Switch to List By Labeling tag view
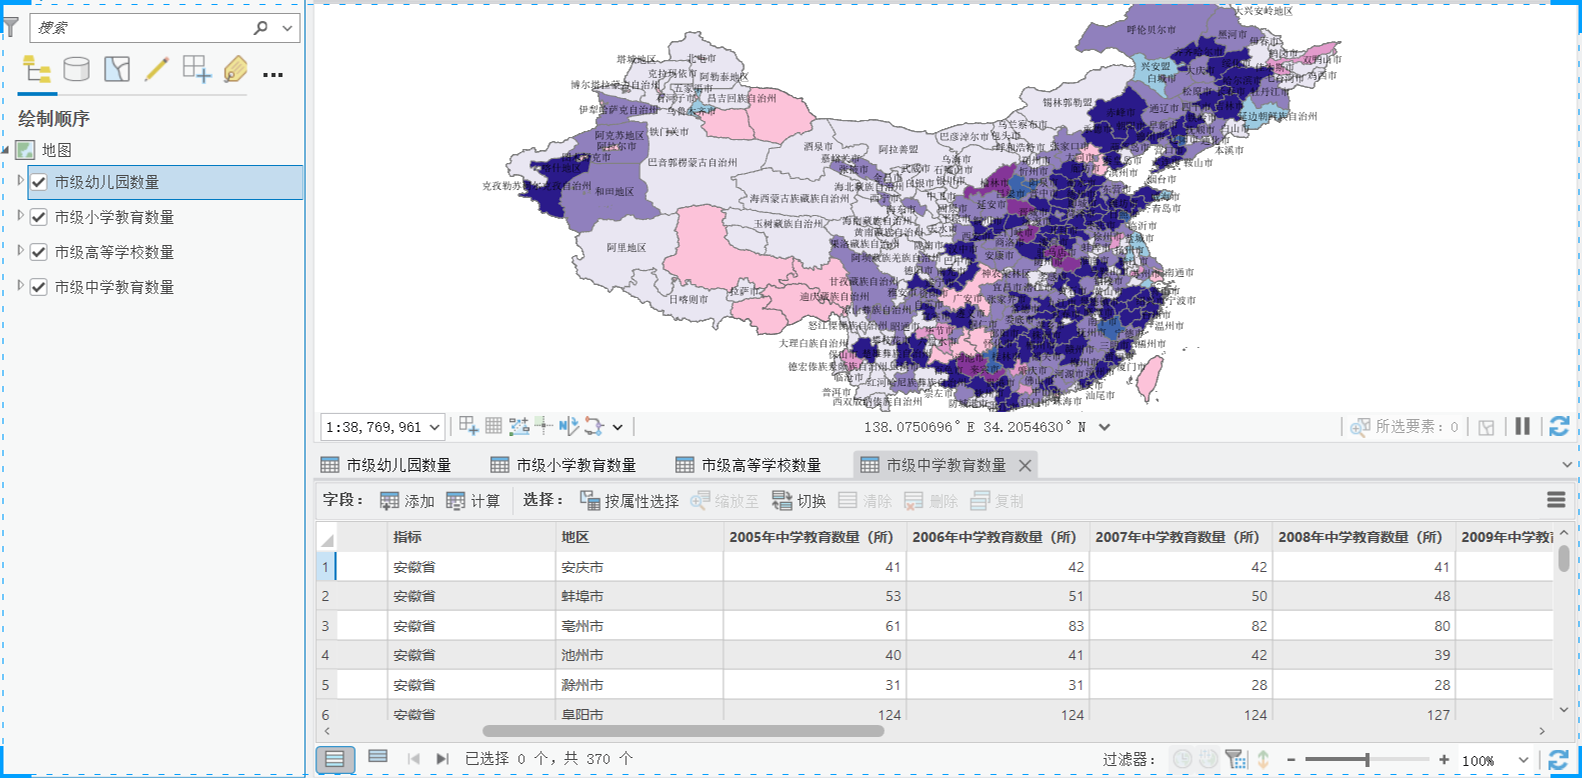The height and width of the screenshot is (778, 1583). (x=236, y=69)
